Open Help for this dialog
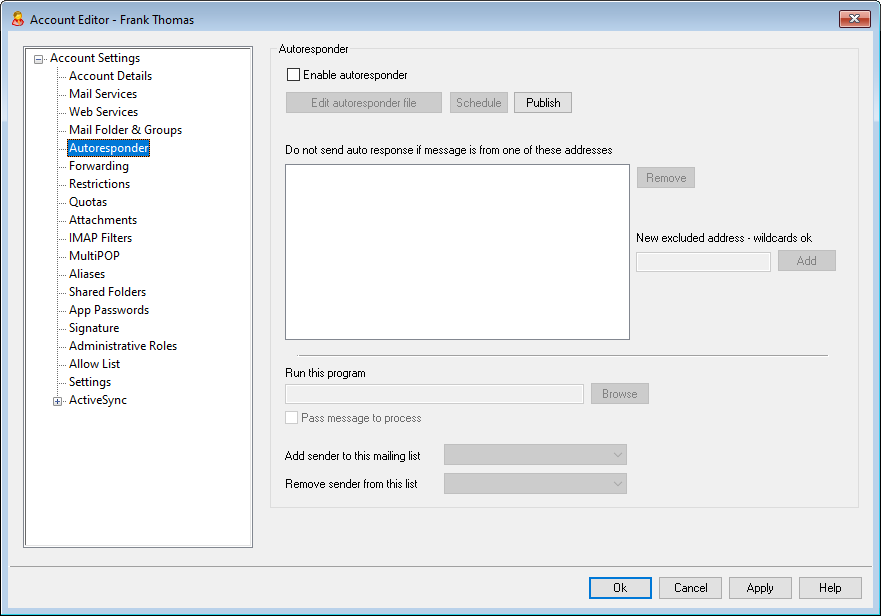The image size is (881, 616). point(830,588)
